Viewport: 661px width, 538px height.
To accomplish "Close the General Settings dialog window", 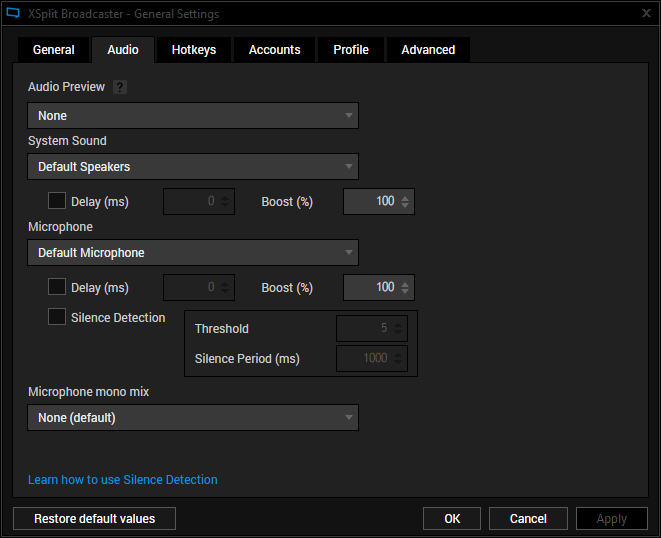I will click(x=645, y=14).
